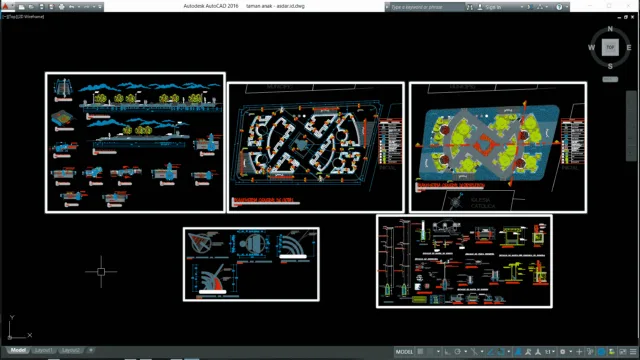This screenshot has width=640, height=360.
Task: Toggle Ortho mode in status bar
Action: 448,352
